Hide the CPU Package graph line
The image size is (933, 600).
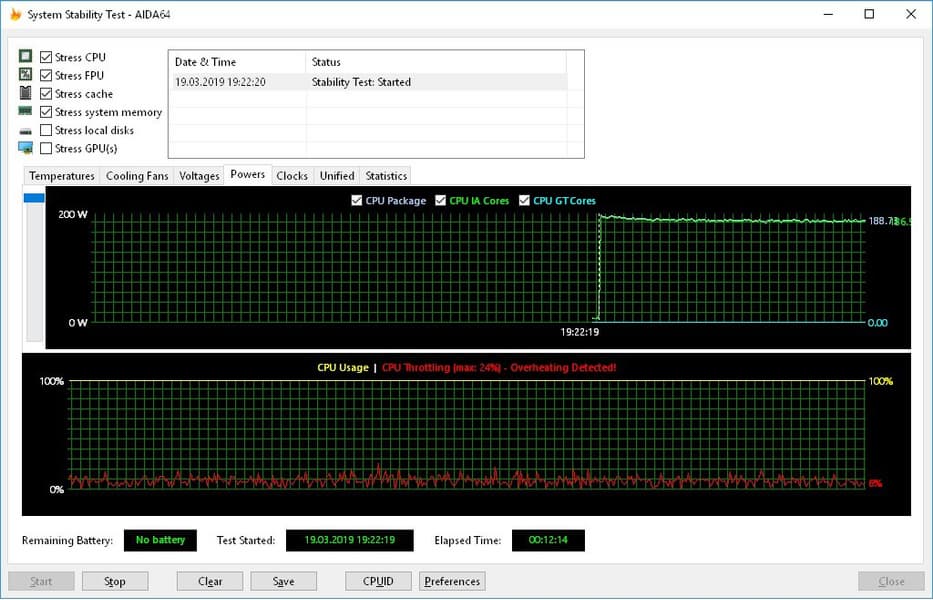click(x=356, y=201)
